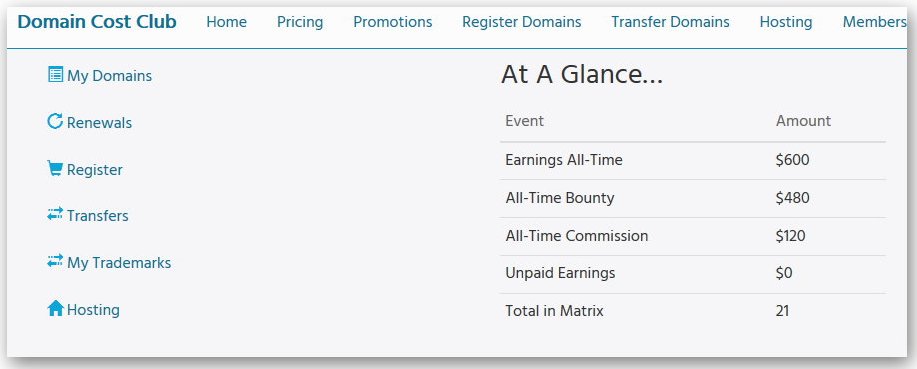Open the Hosting navigation bar item
The width and height of the screenshot is (917, 369).
tap(786, 22)
